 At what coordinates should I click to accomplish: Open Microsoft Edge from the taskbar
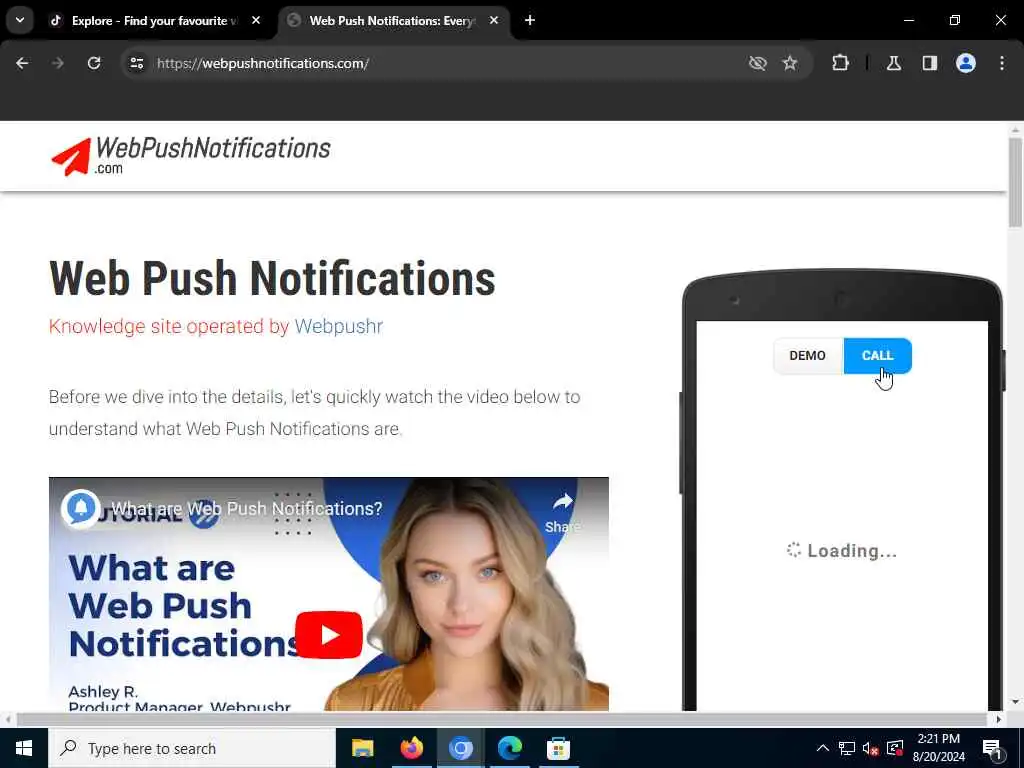click(509, 748)
